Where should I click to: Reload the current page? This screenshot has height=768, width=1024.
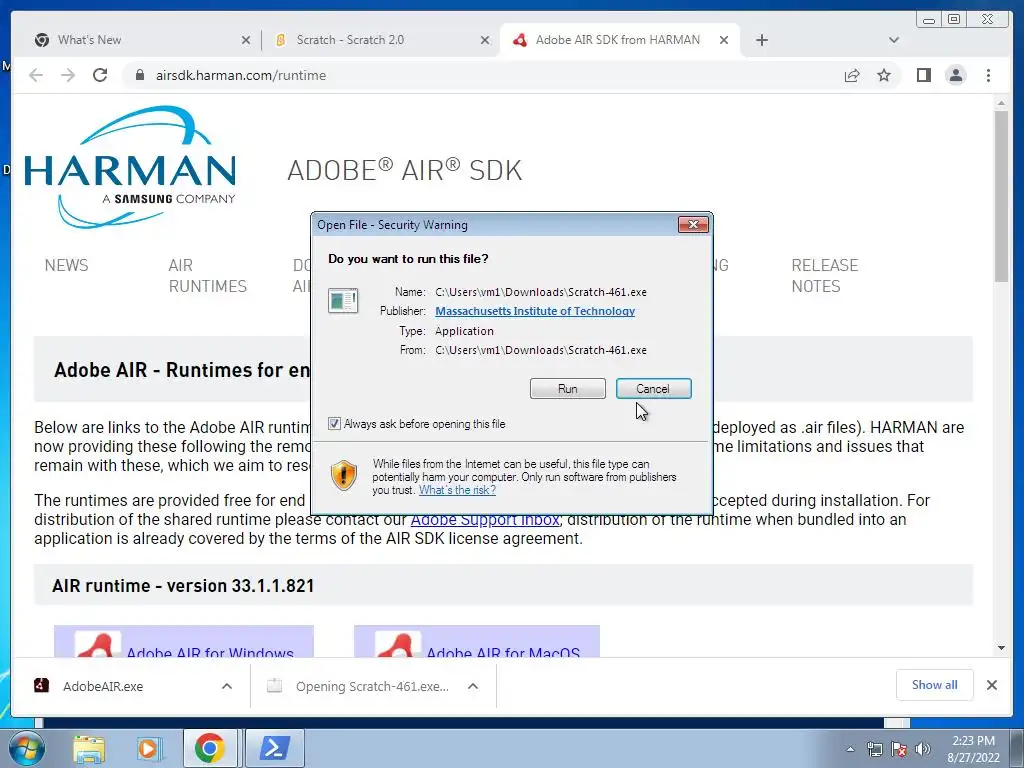[x=100, y=75]
